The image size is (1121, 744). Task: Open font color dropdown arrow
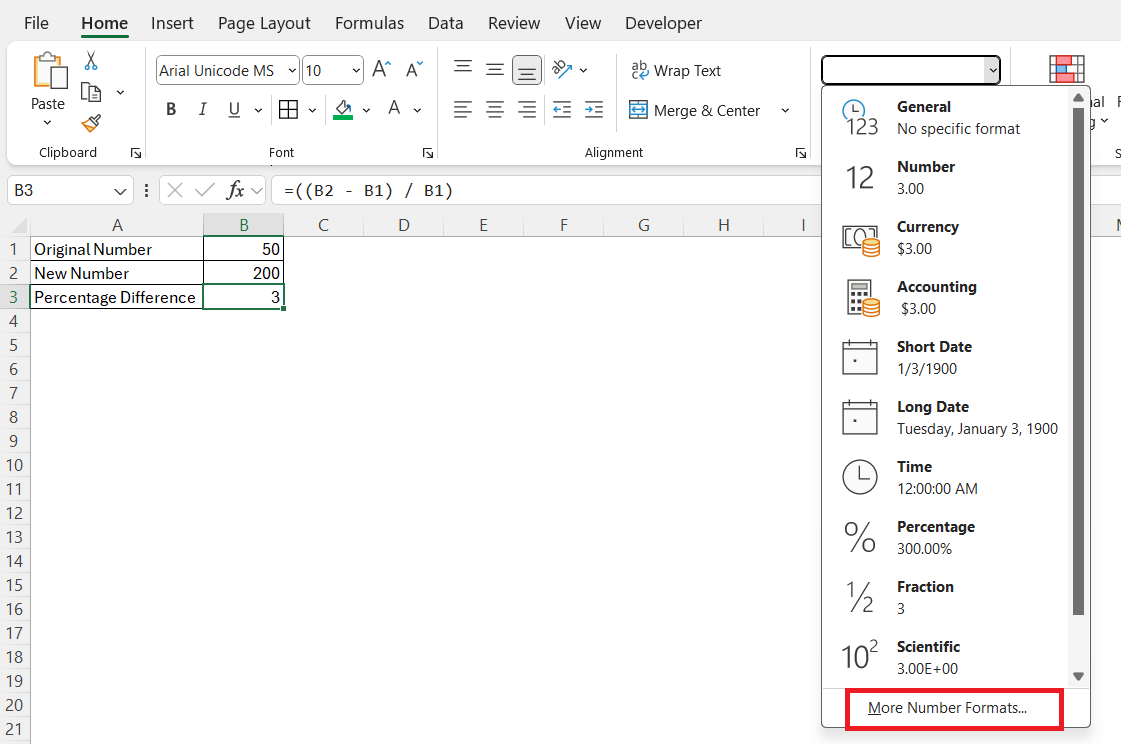[x=418, y=110]
